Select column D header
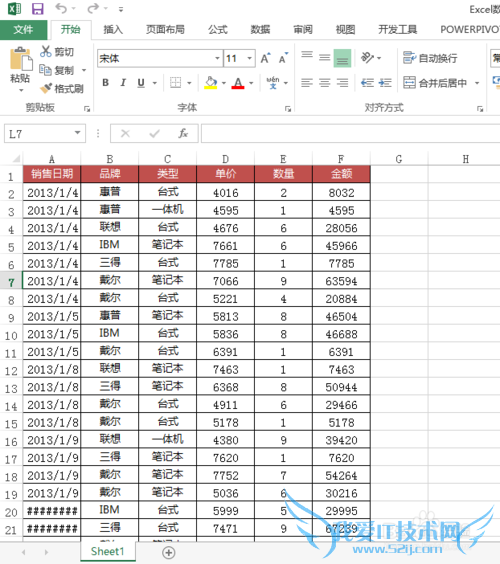Viewport: 500px width, 564px height. coord(226,159)
